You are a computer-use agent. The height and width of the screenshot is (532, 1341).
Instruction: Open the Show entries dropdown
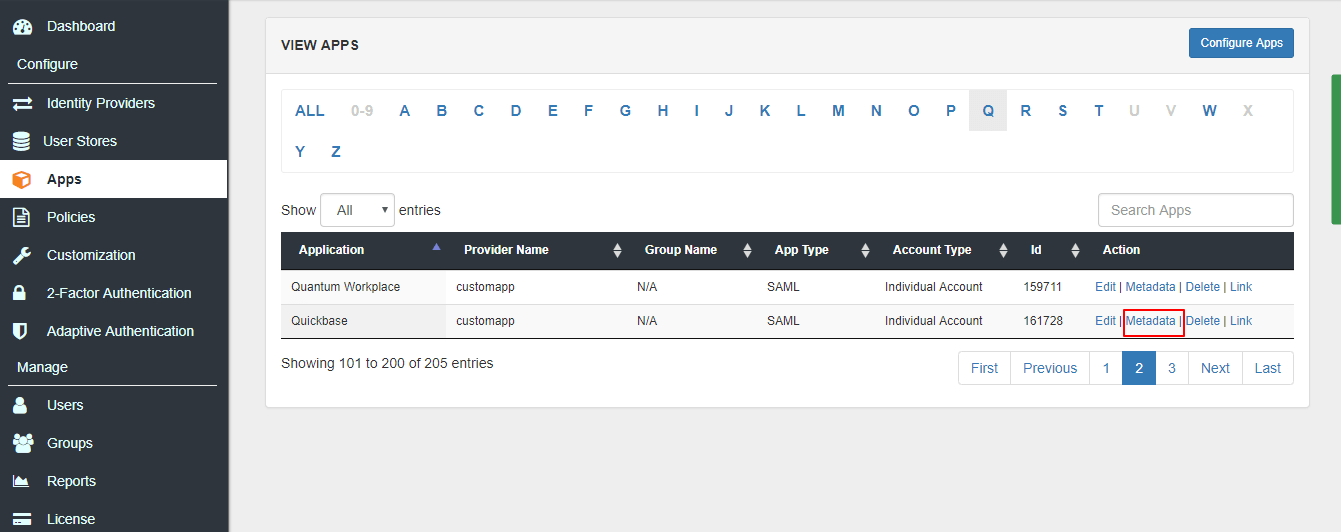[357, 211]
